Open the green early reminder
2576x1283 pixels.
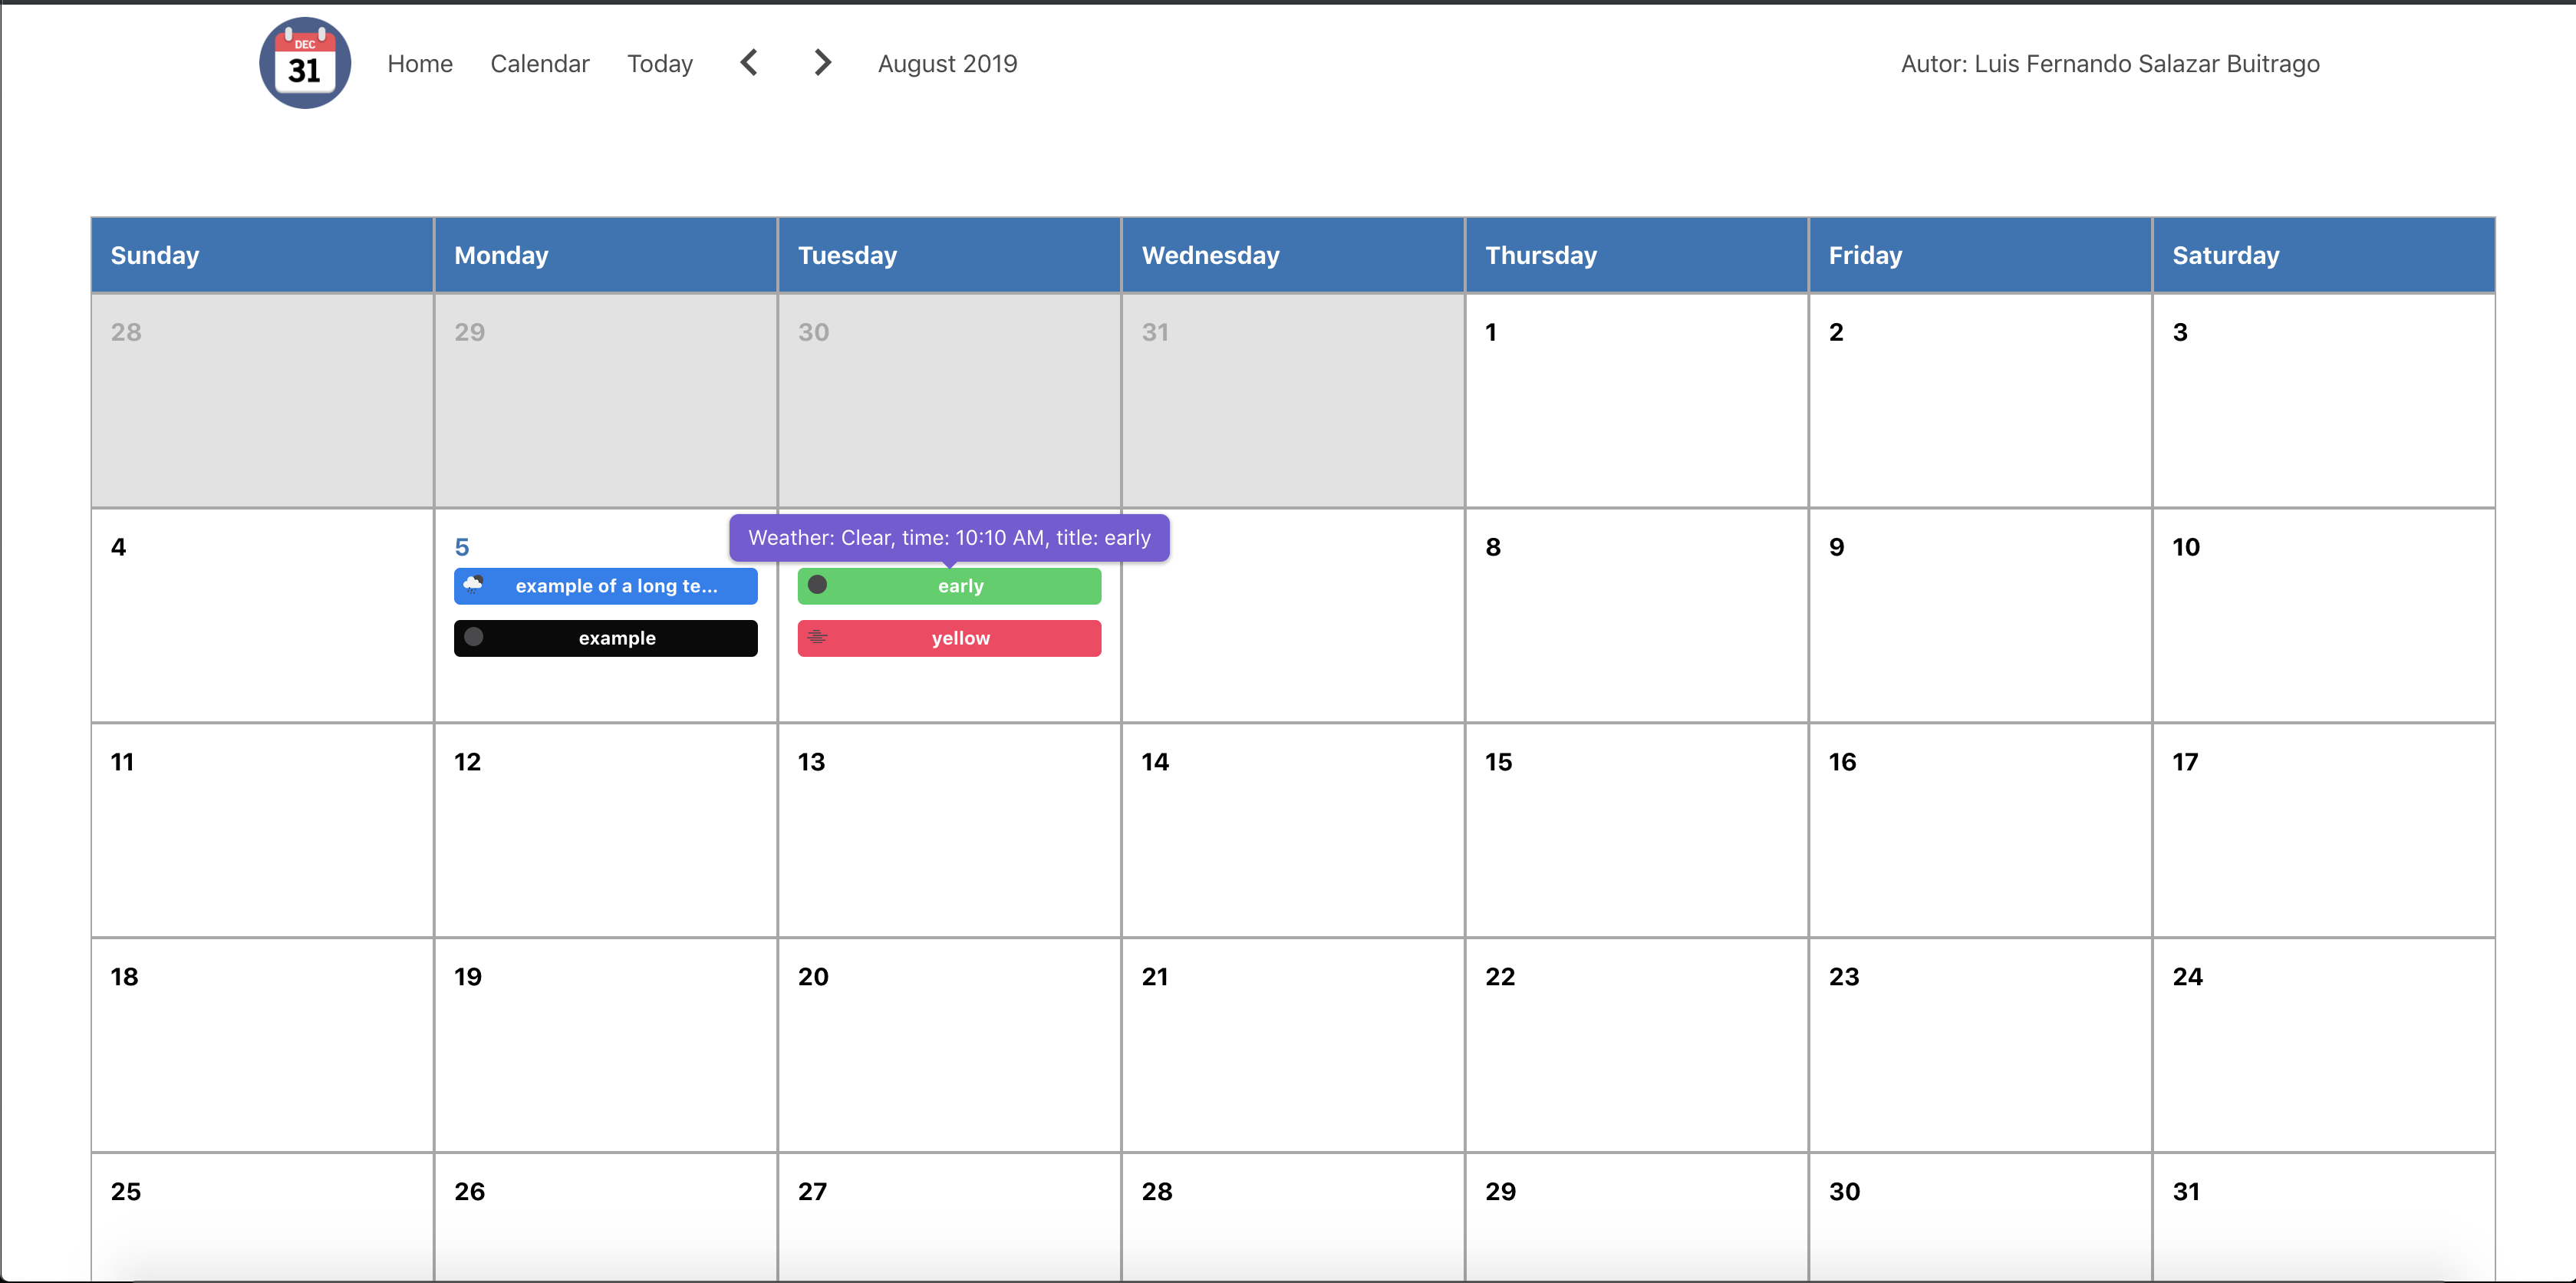coord(960,586)
